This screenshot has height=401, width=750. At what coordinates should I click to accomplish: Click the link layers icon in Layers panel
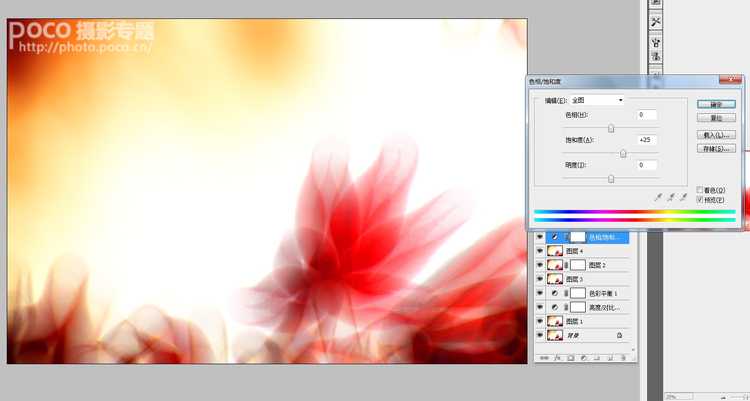tap(545, 357)
